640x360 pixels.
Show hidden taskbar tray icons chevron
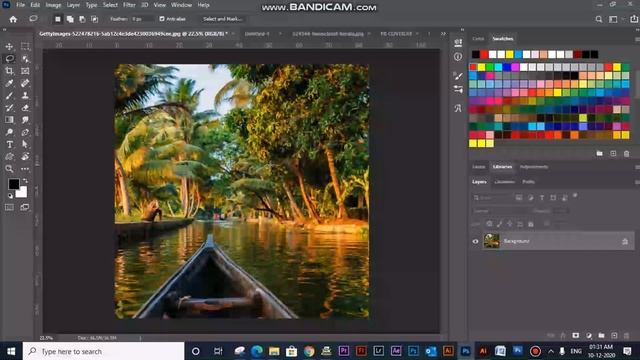(551, 351)
